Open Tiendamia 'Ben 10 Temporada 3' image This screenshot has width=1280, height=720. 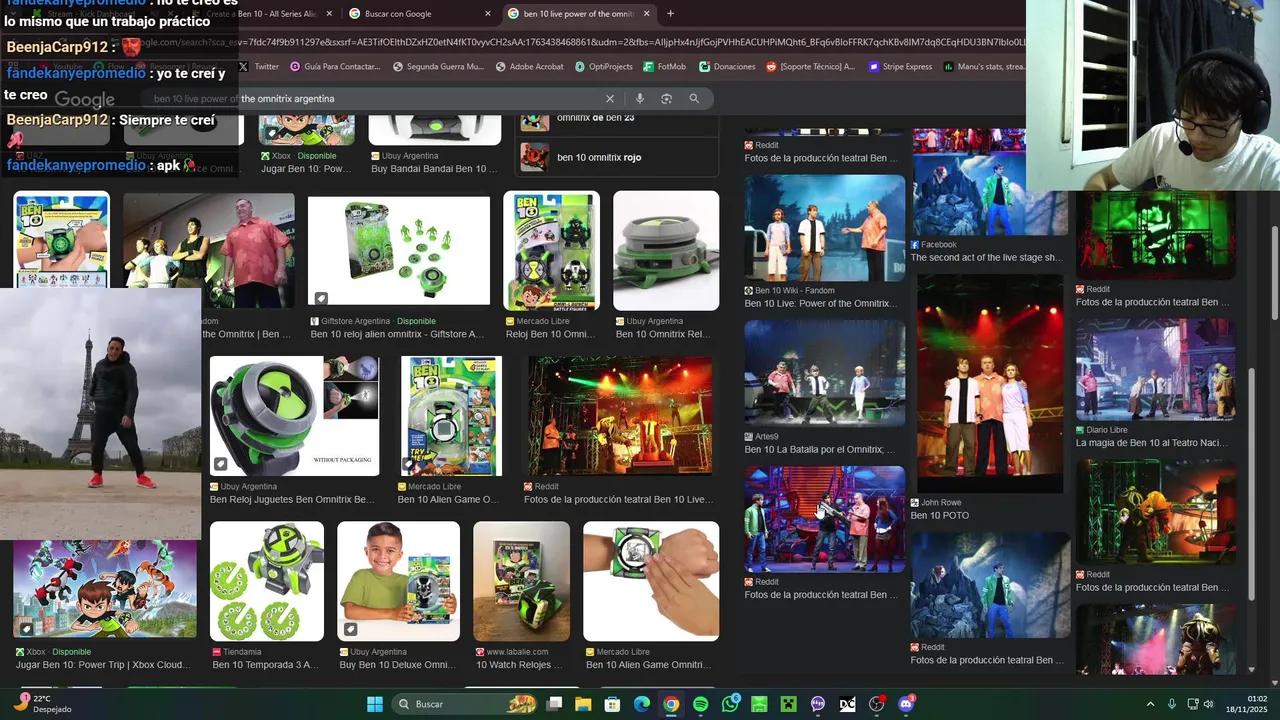267,581
